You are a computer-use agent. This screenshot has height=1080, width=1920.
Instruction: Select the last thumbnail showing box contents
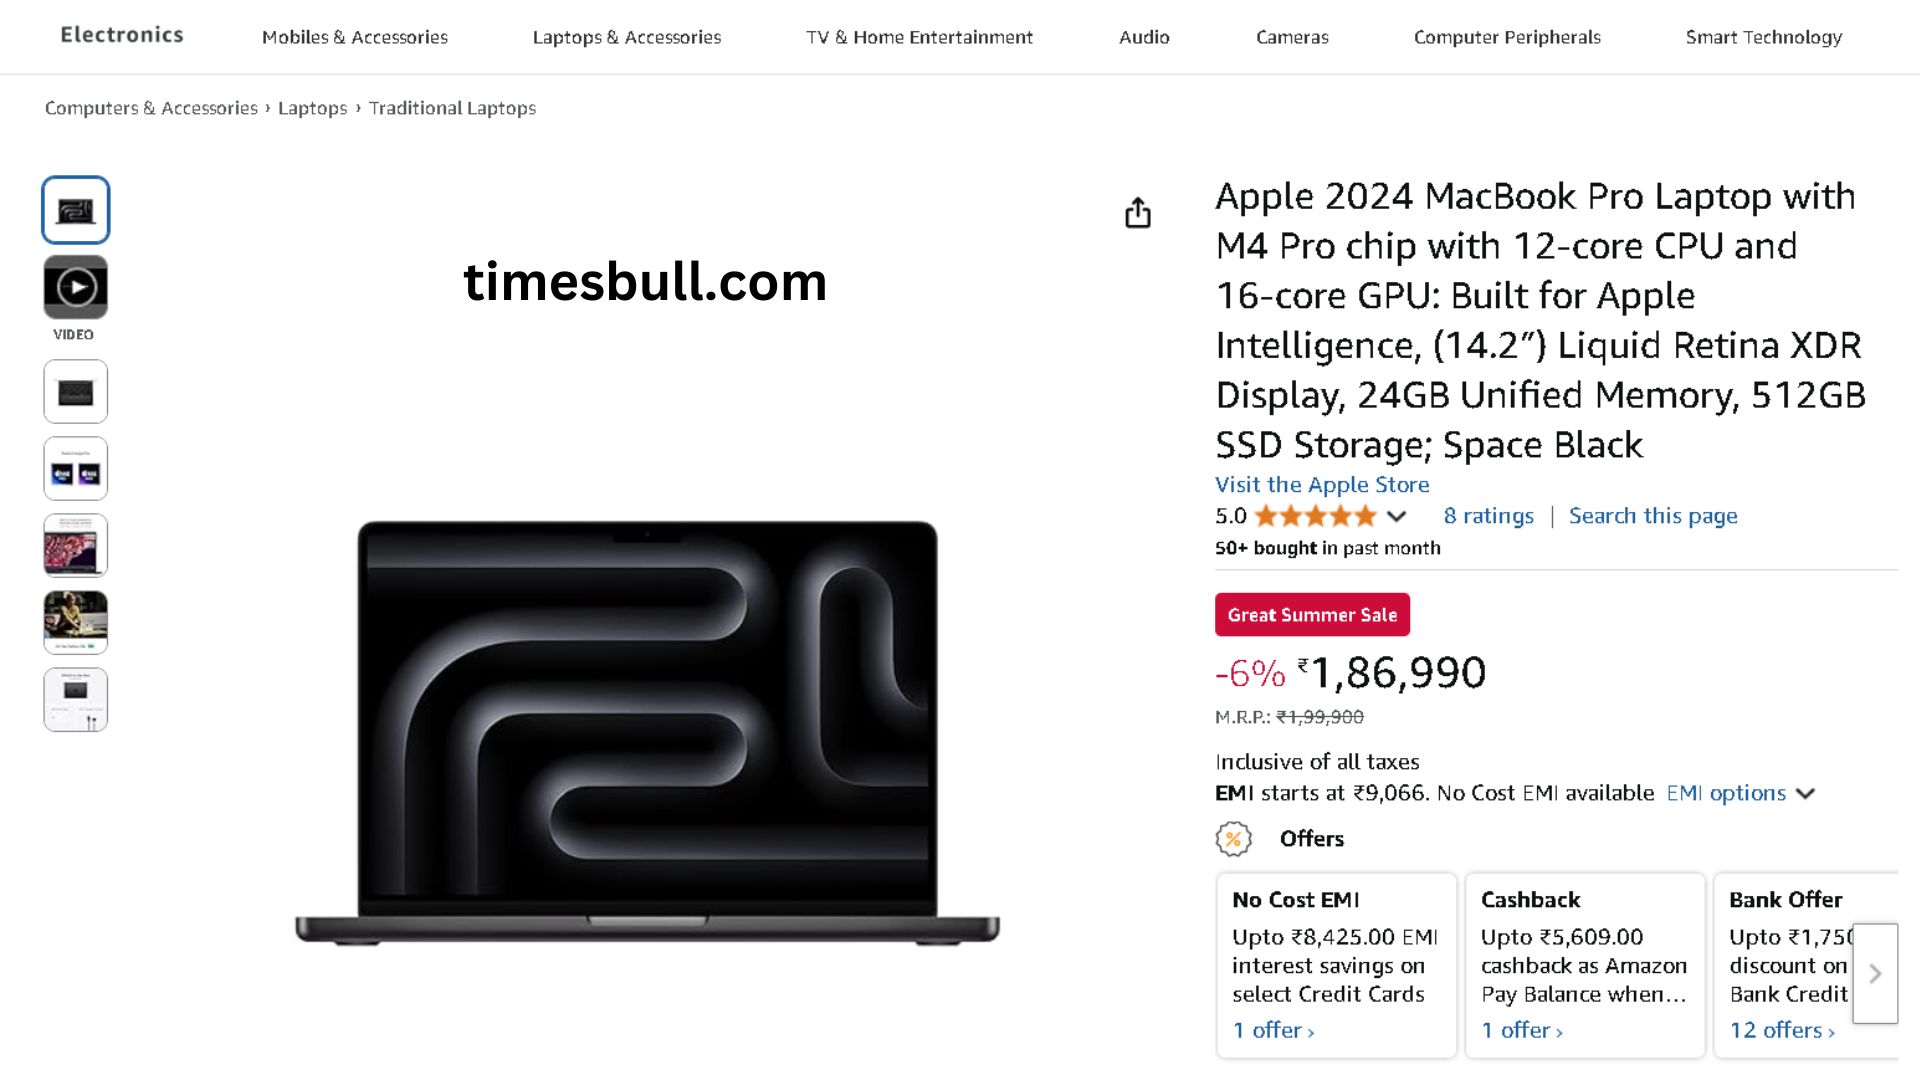(x=76, y=700)
